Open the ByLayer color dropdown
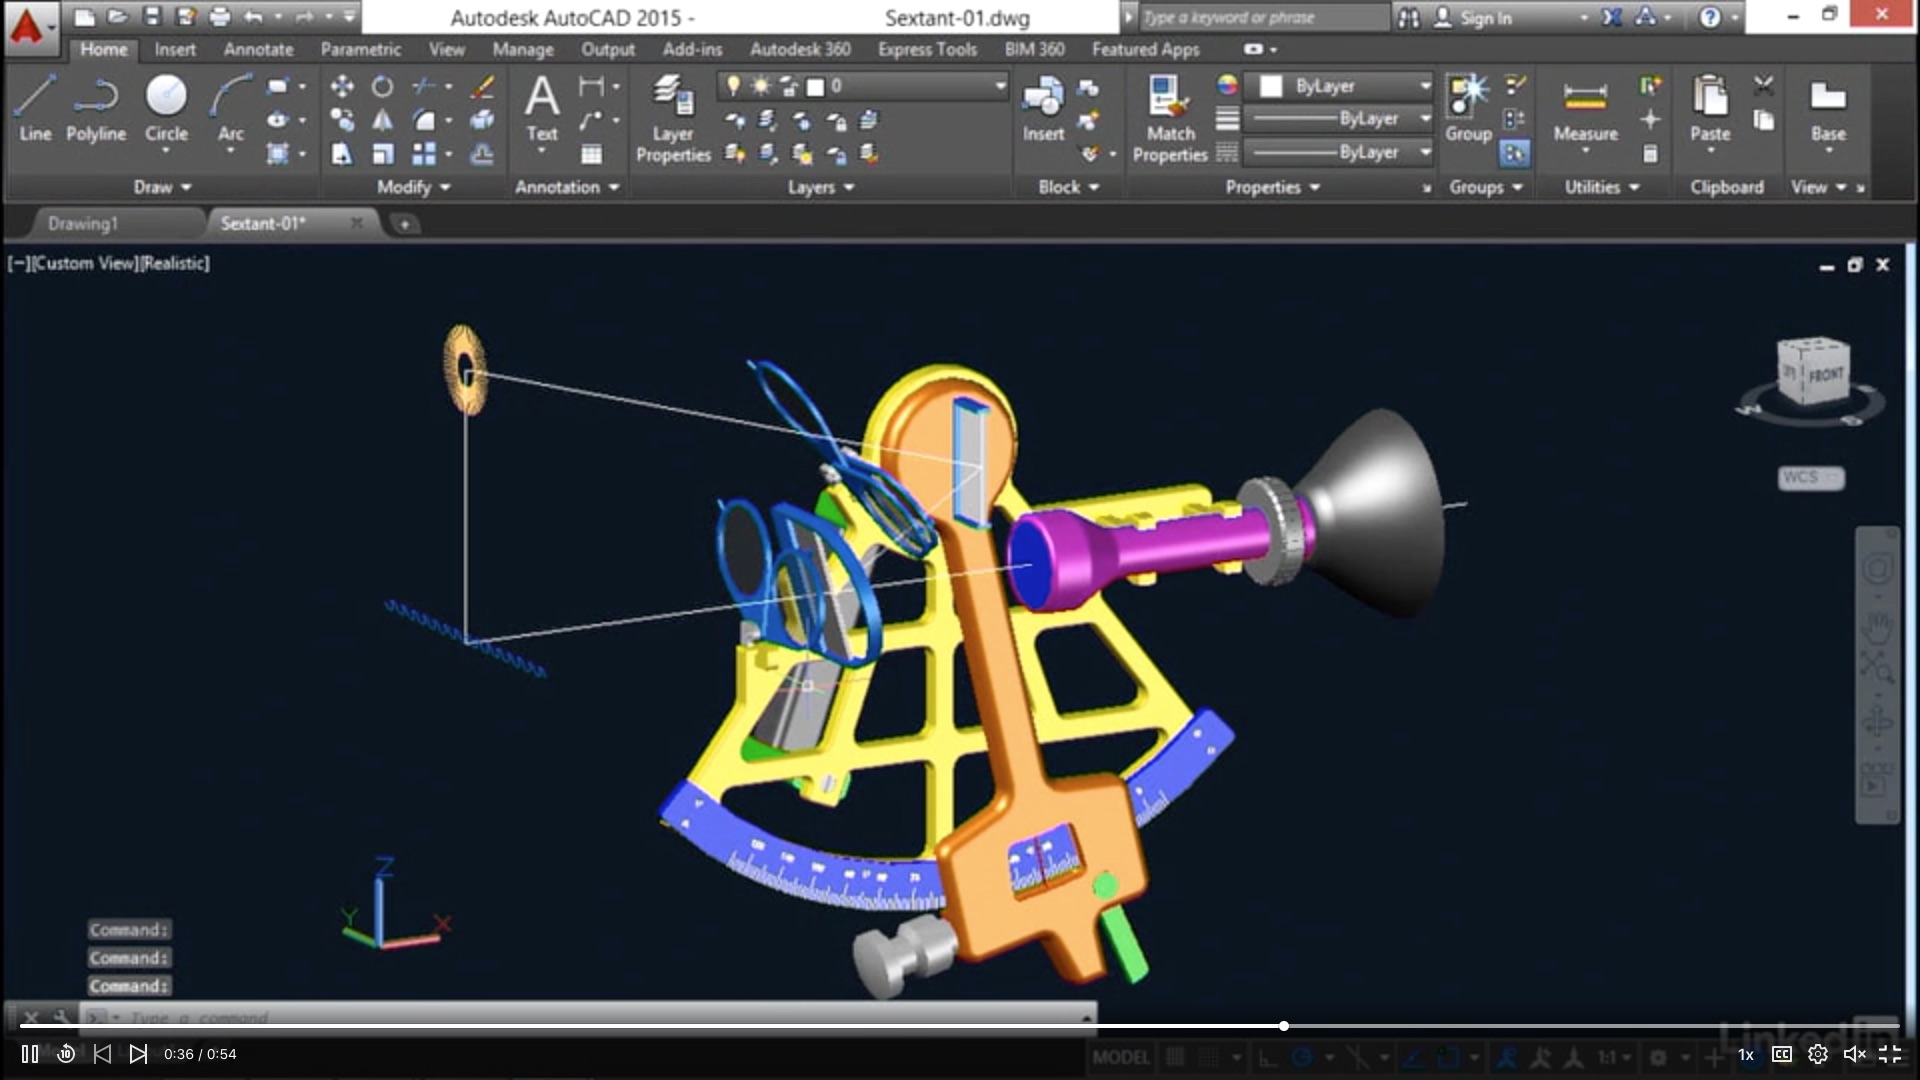This screenshot has width=1920, height=1080. [1425, 86]
